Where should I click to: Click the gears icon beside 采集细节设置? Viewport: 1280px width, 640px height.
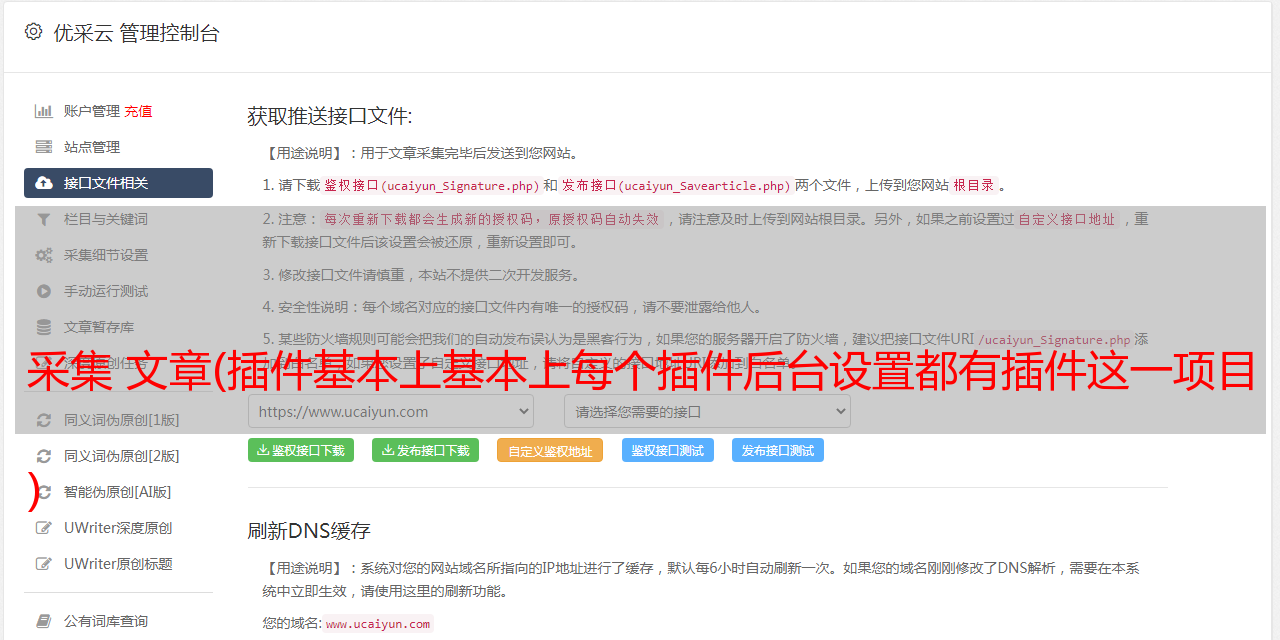click(44, 255)
